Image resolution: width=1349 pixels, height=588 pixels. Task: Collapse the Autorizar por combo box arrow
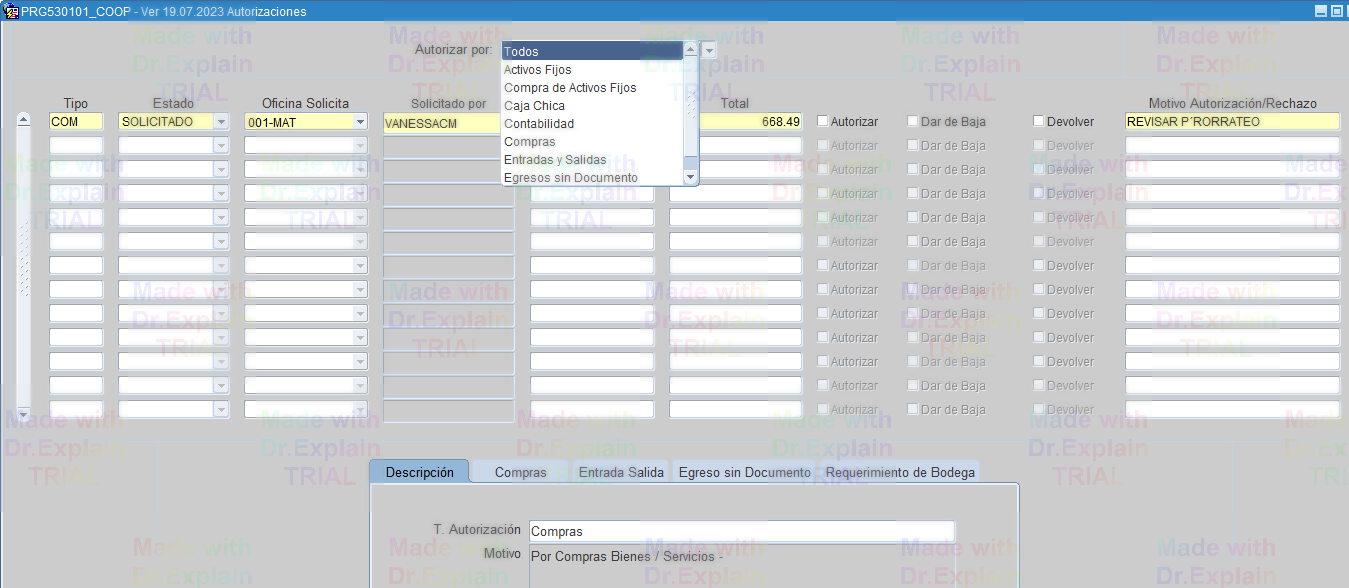(708, 51)
